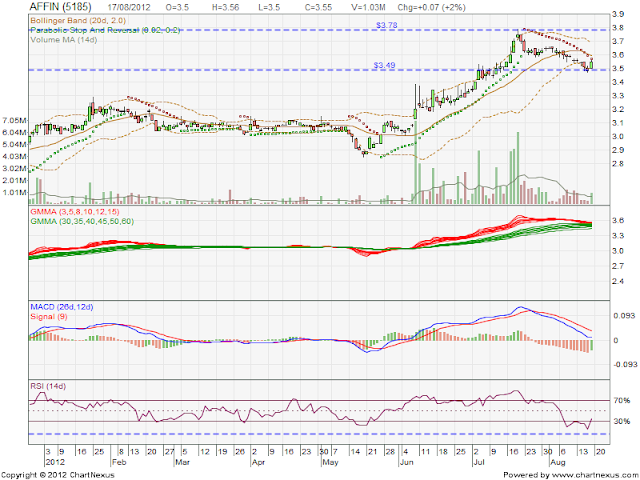
Task: Click the 2.9 price axis label
Action: pyautogui.click(x=618, y=150)
